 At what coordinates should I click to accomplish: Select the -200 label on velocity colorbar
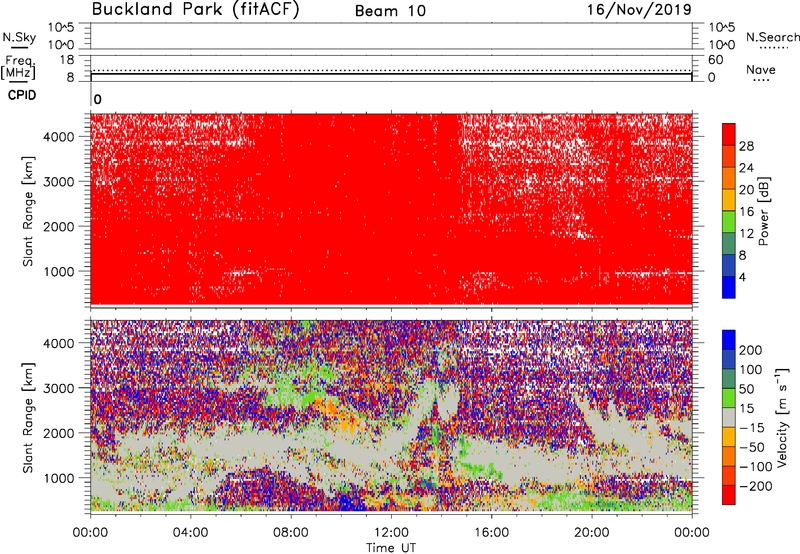coord(756,486)
